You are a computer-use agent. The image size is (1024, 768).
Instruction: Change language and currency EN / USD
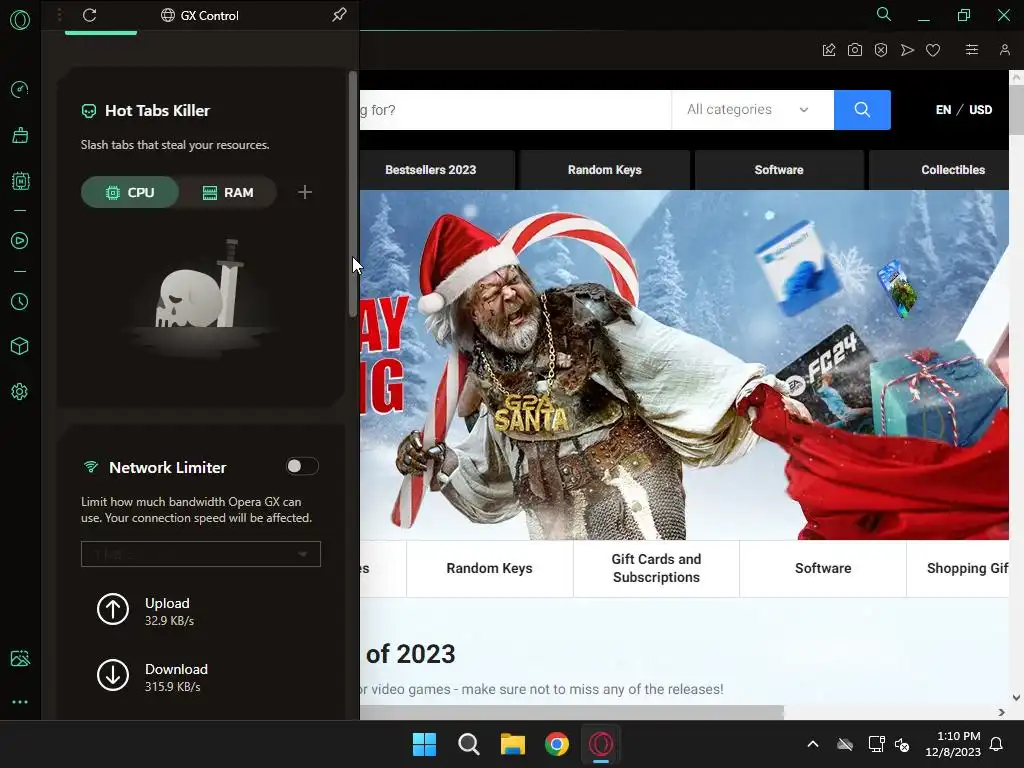(964, 110)
